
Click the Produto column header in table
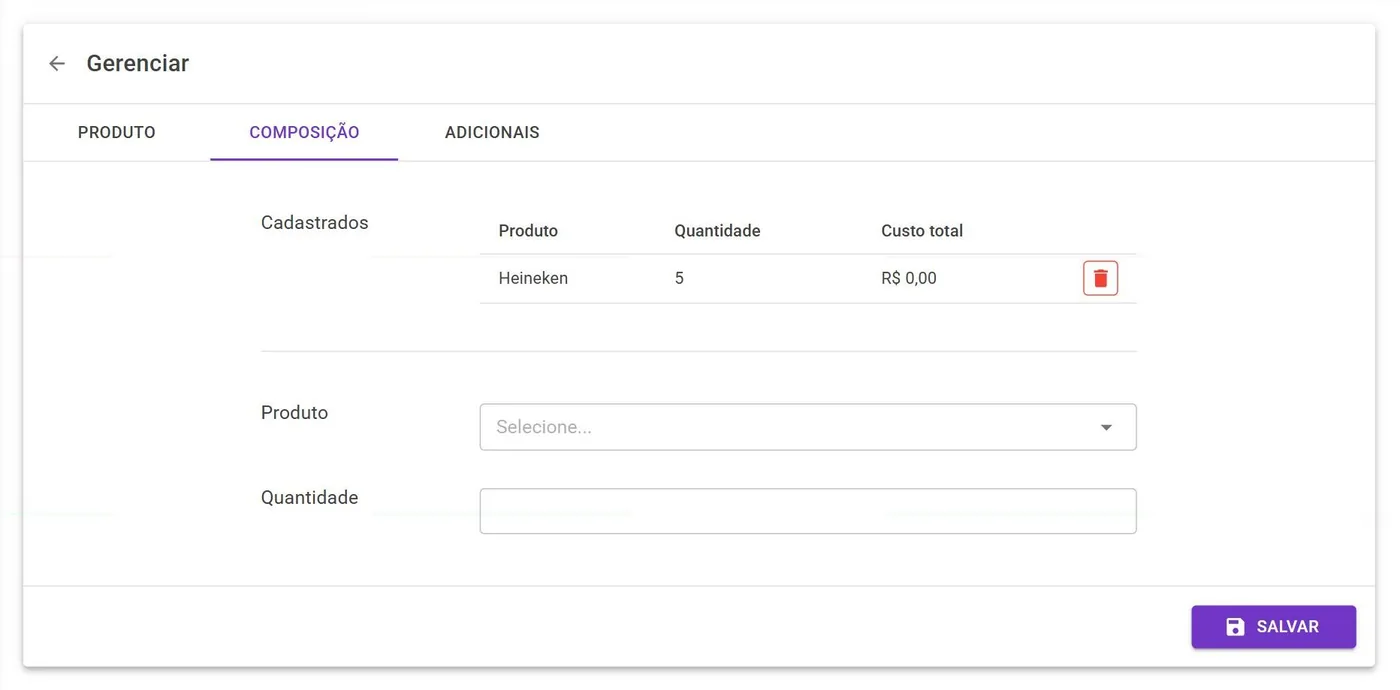[x=528, y=231]
